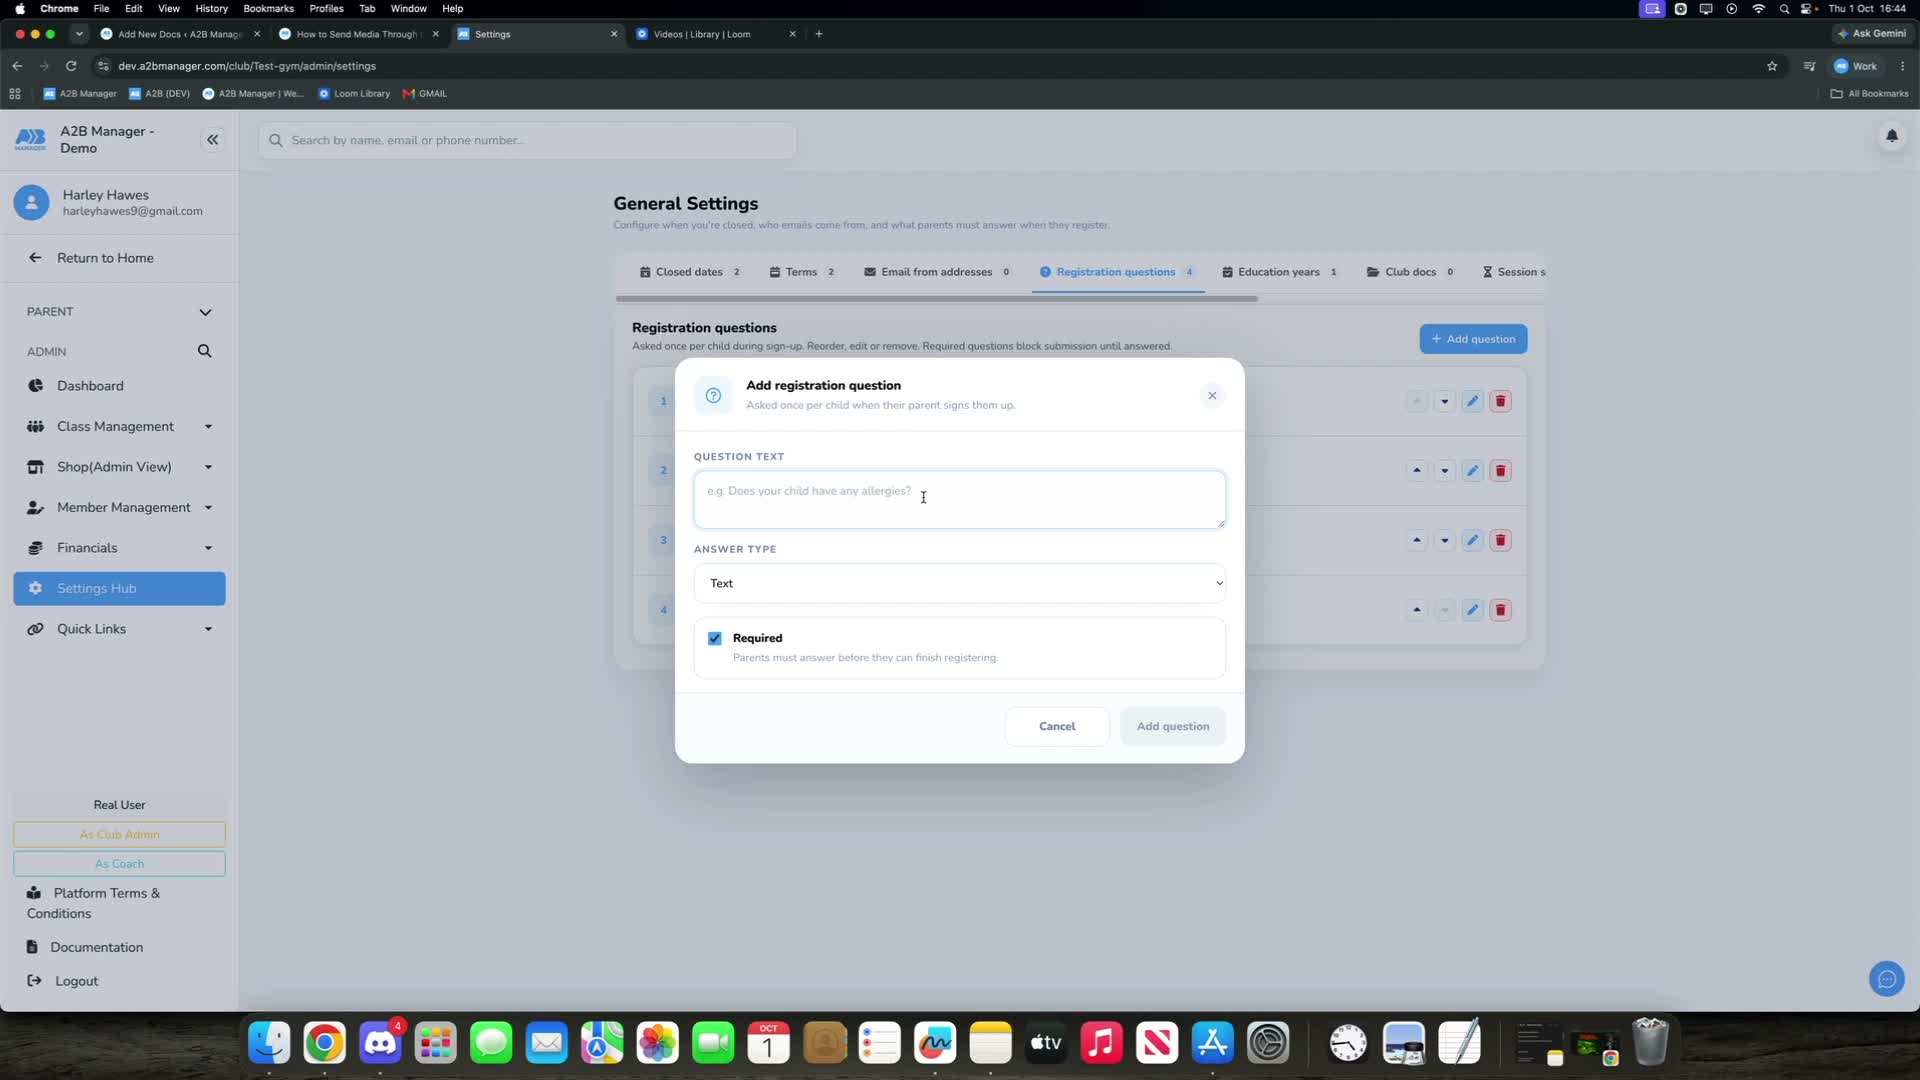1920x1080 pixels.
Task: Click the horizontal tabs scrollbar
Action: coord(937,299)
